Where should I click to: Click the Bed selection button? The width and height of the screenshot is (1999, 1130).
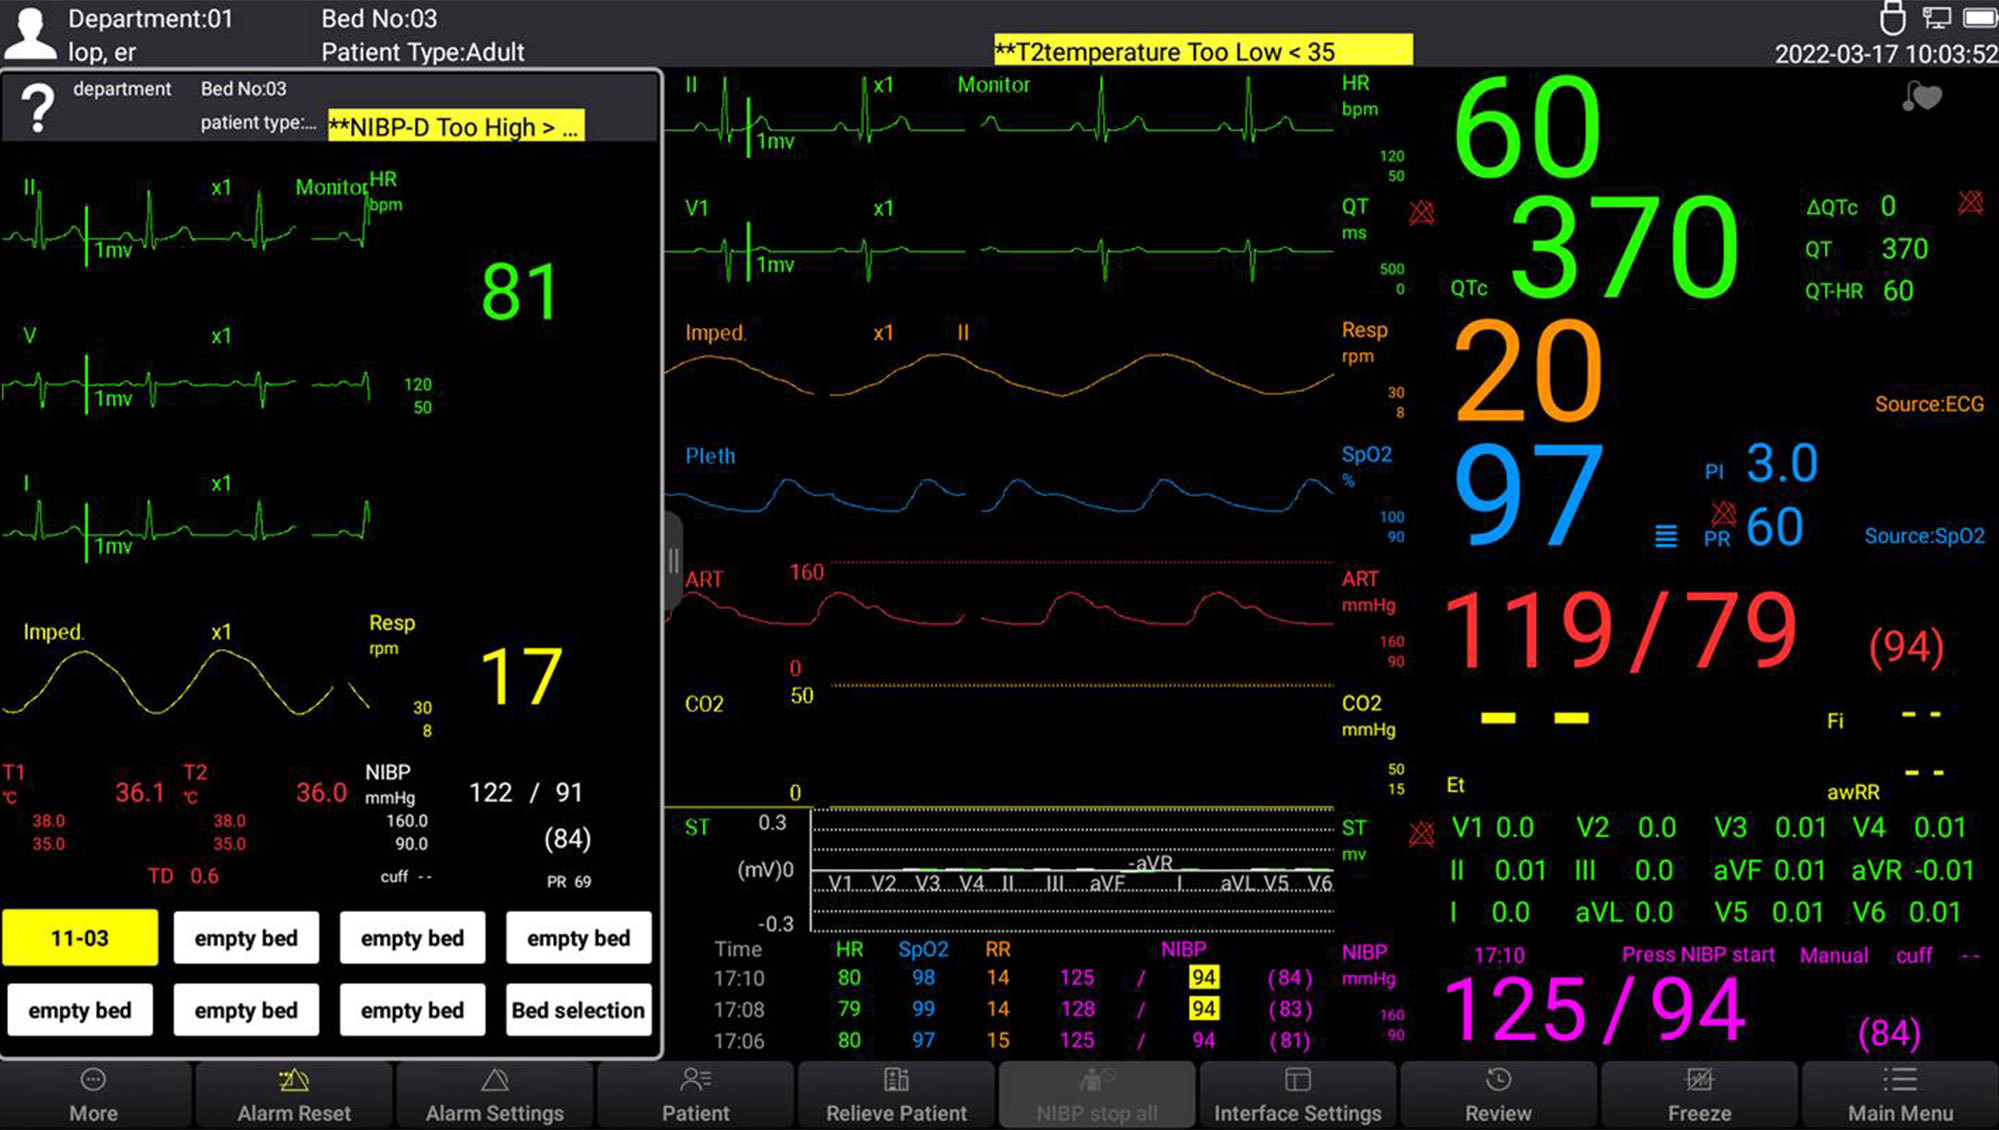(578, 1010)
